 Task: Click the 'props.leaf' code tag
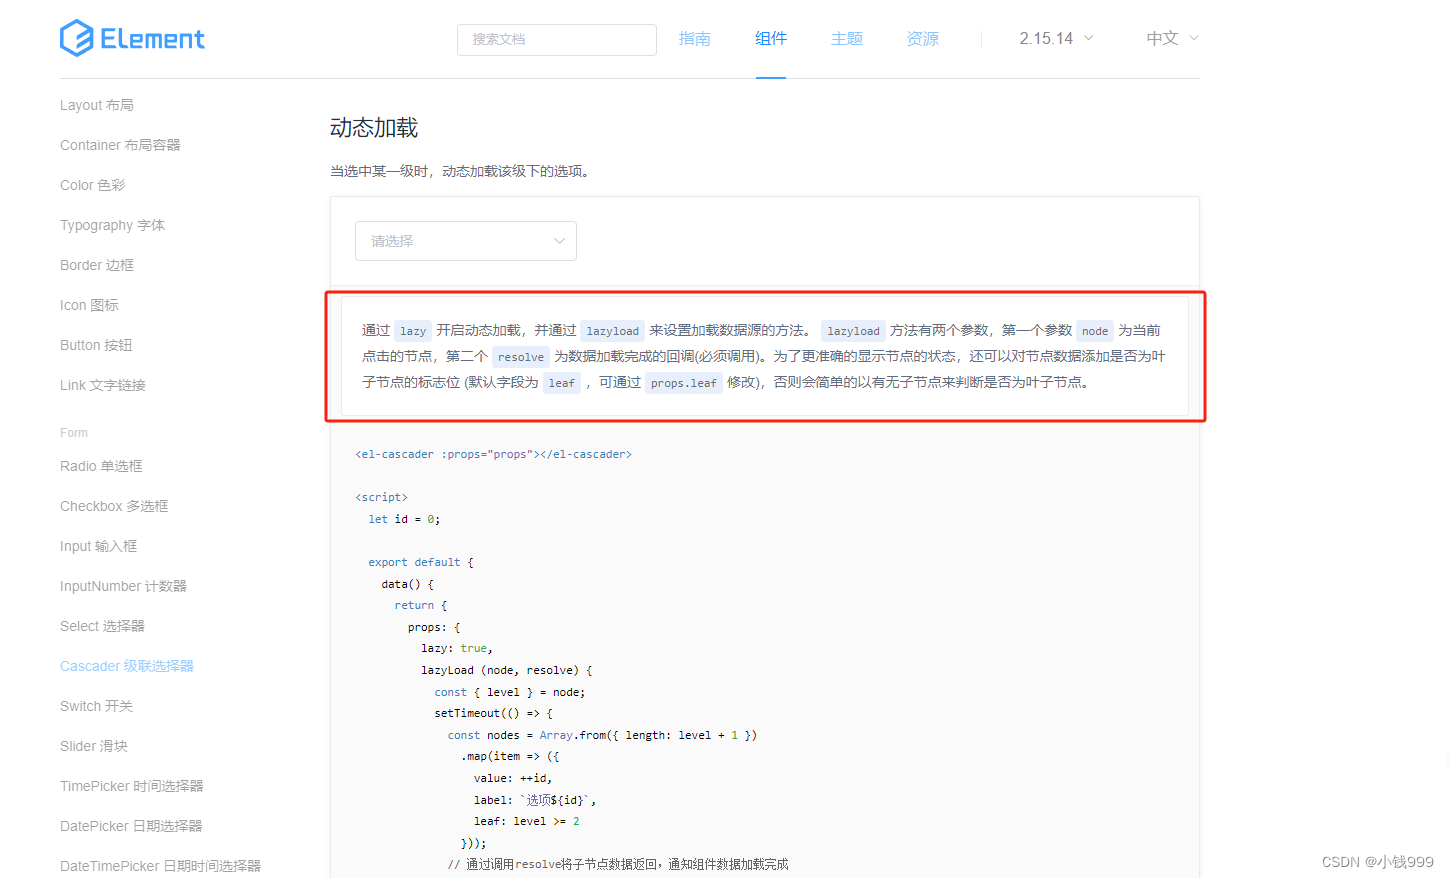coord(684,383)
